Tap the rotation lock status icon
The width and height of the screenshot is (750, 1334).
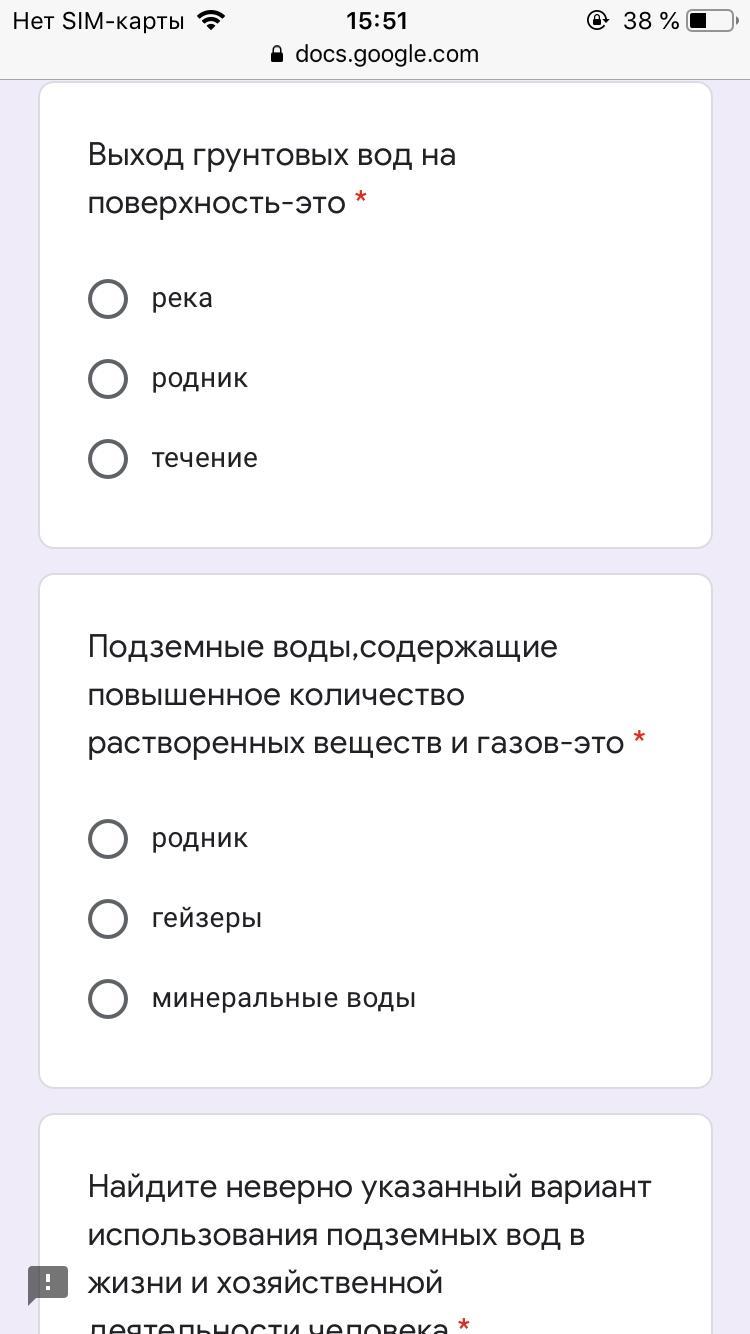(x=597, y=20)
